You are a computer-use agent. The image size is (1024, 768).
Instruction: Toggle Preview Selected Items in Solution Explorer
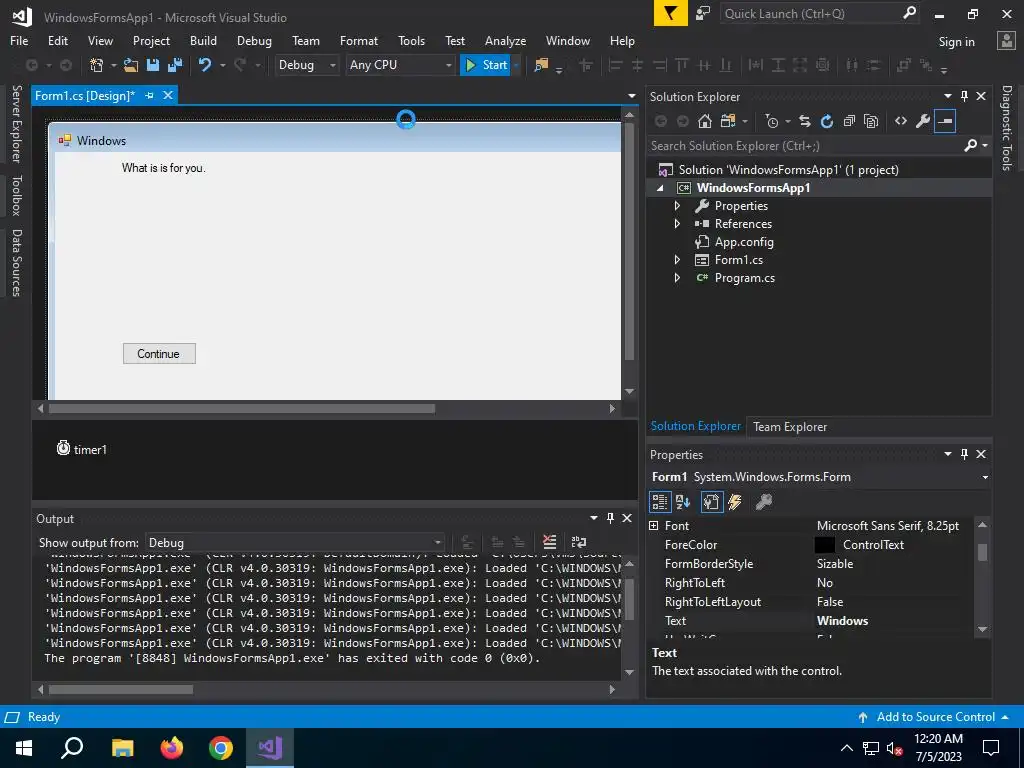coord(945,121)
